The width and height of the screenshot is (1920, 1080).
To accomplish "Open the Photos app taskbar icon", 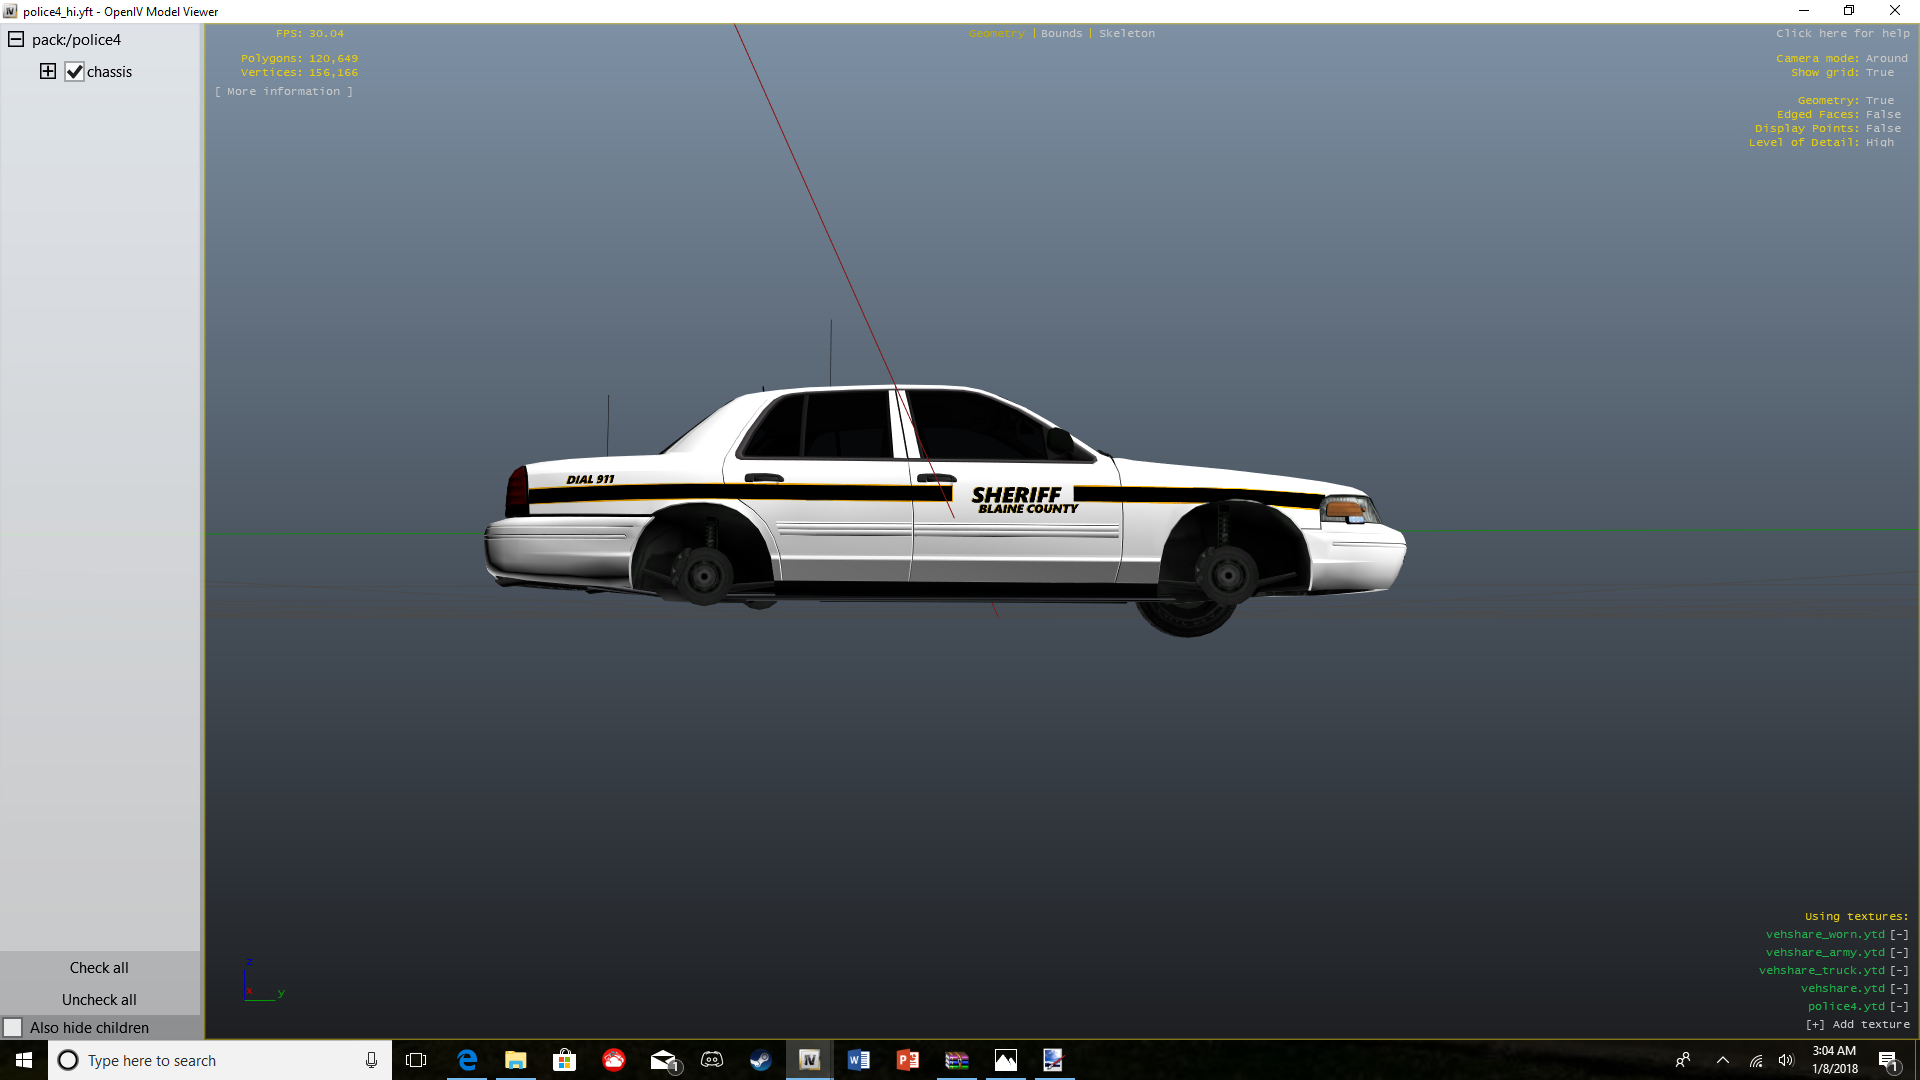I will 1005,1060.
